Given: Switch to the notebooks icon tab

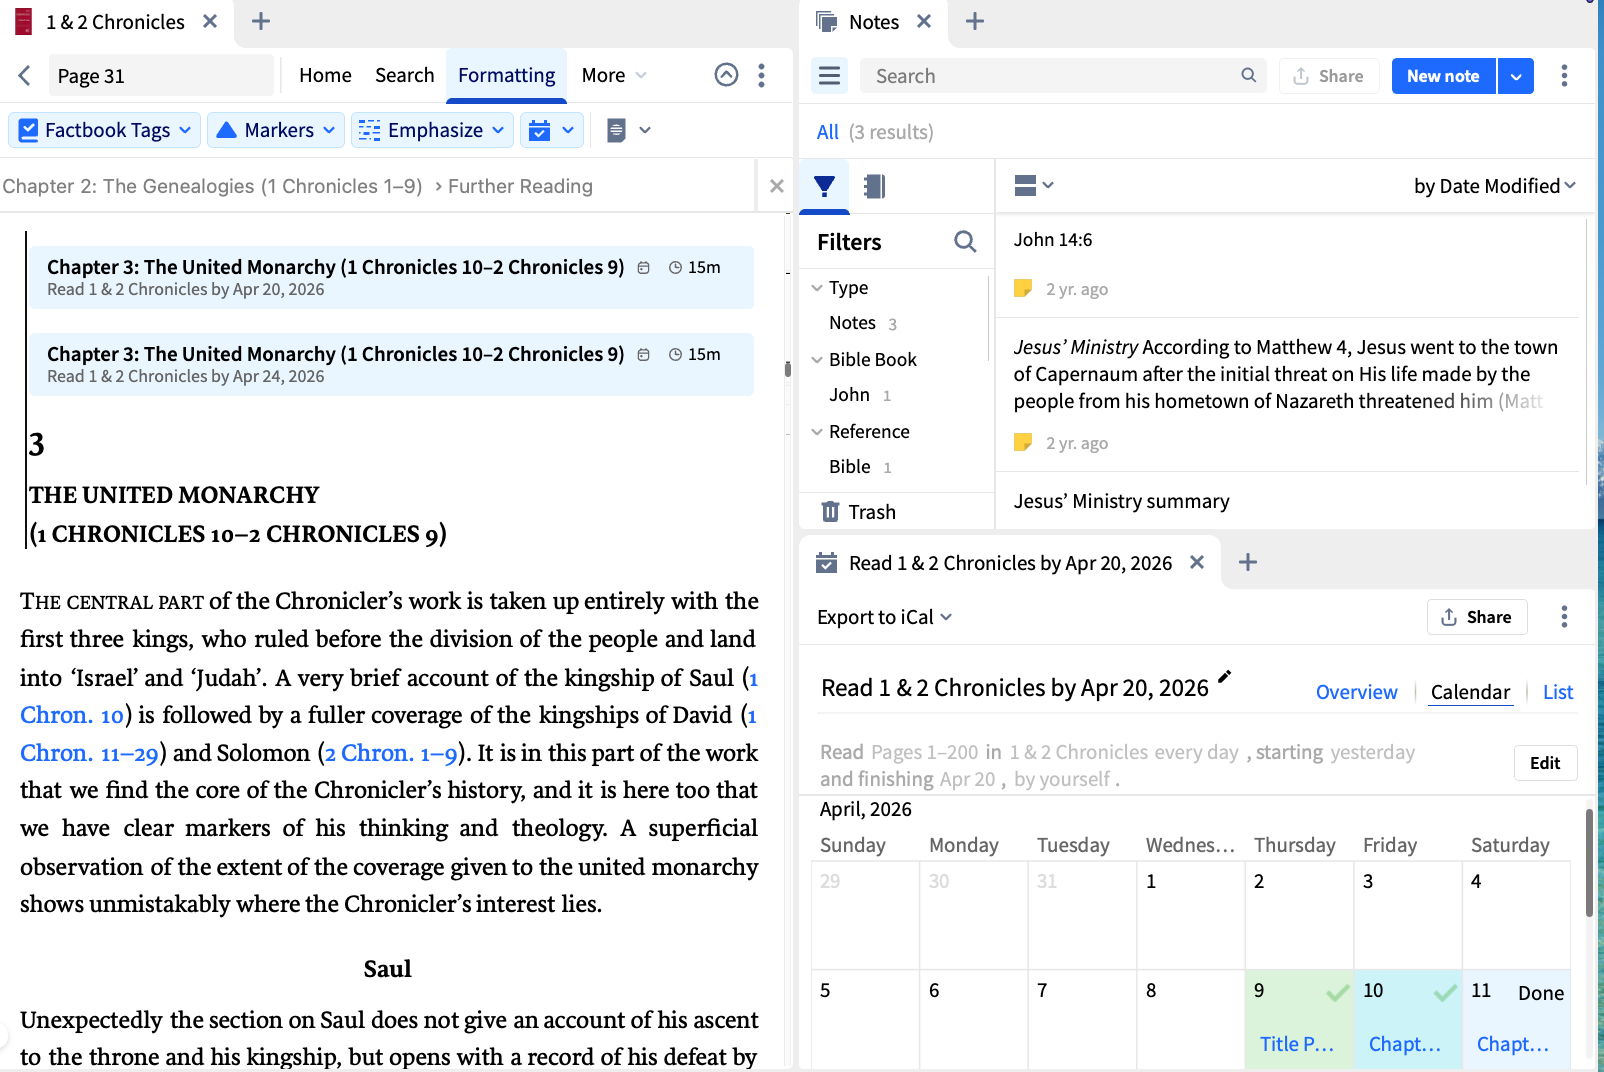Looking at the screenshot, I should (874, 186).
